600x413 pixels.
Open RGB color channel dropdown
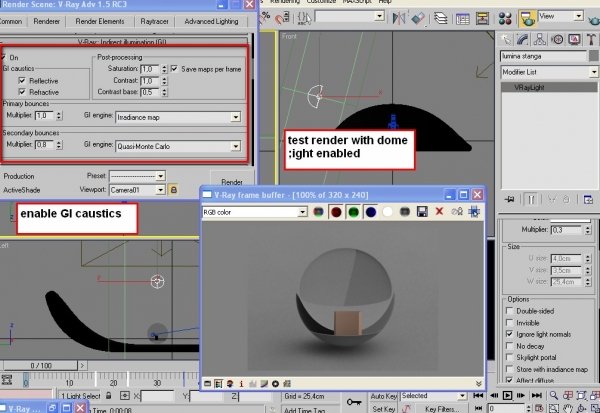tap(302, 212)
